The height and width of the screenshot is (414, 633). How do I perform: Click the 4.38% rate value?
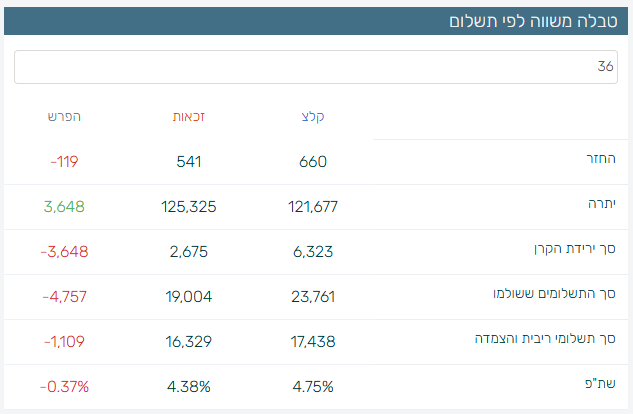[189, 386]
